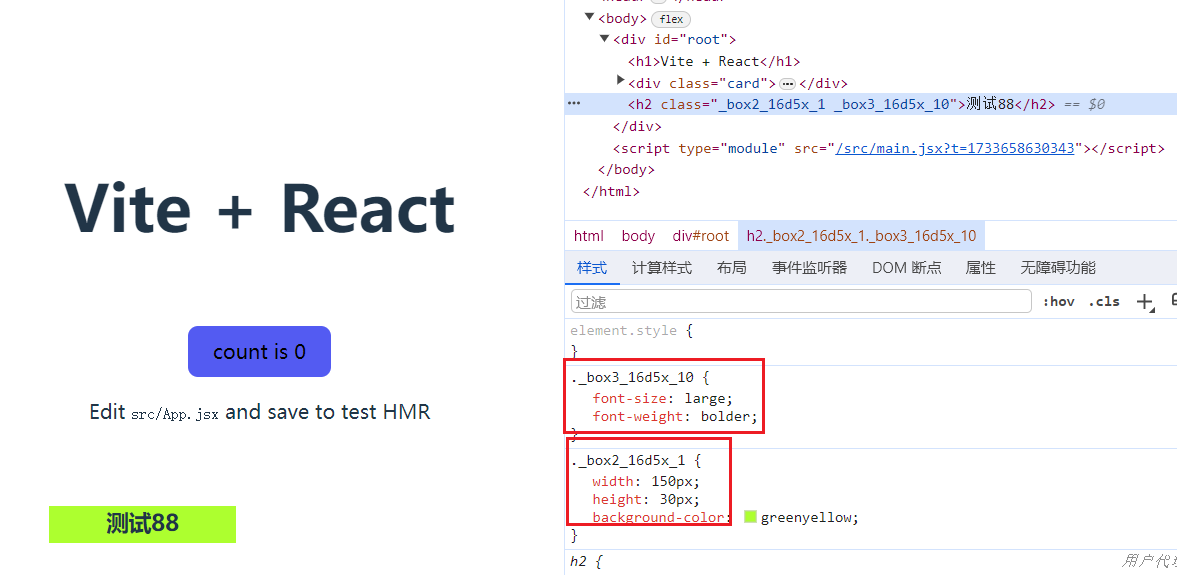The image size is (1177, 575).
Task: Click the flex badge next to body
Action: click(671, 20)
